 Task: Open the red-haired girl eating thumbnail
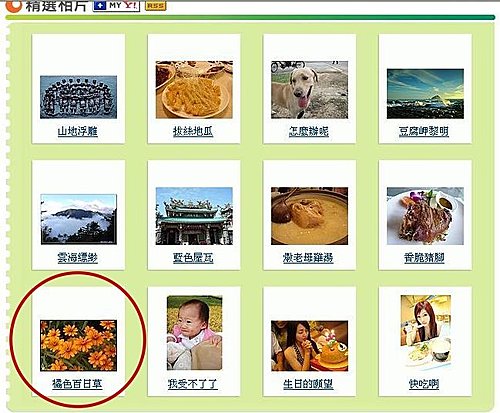[x=426, y=333]
